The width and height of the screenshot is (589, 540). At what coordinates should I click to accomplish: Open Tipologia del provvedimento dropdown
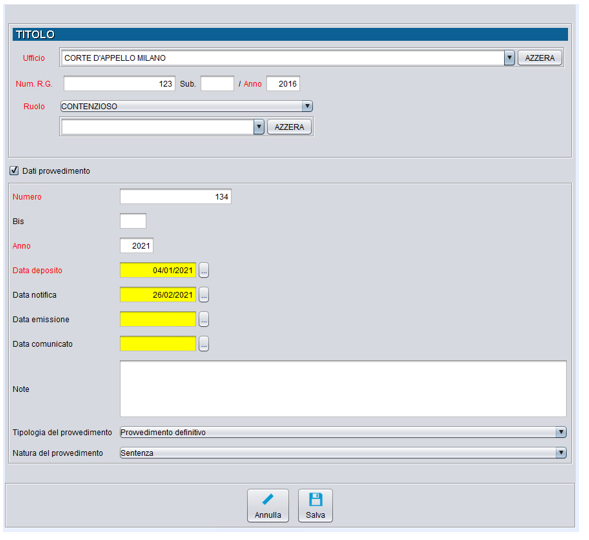[343, 432]
